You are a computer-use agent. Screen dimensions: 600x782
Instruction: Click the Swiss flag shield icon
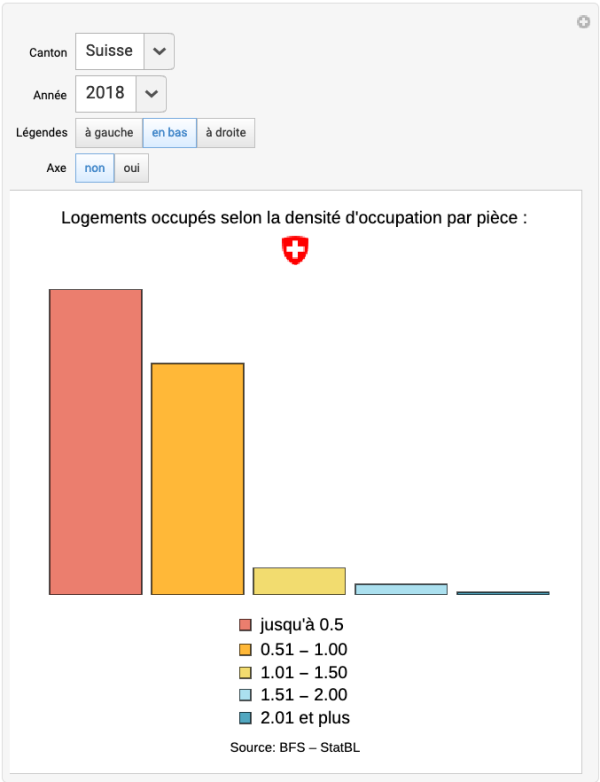pos(295,251)
